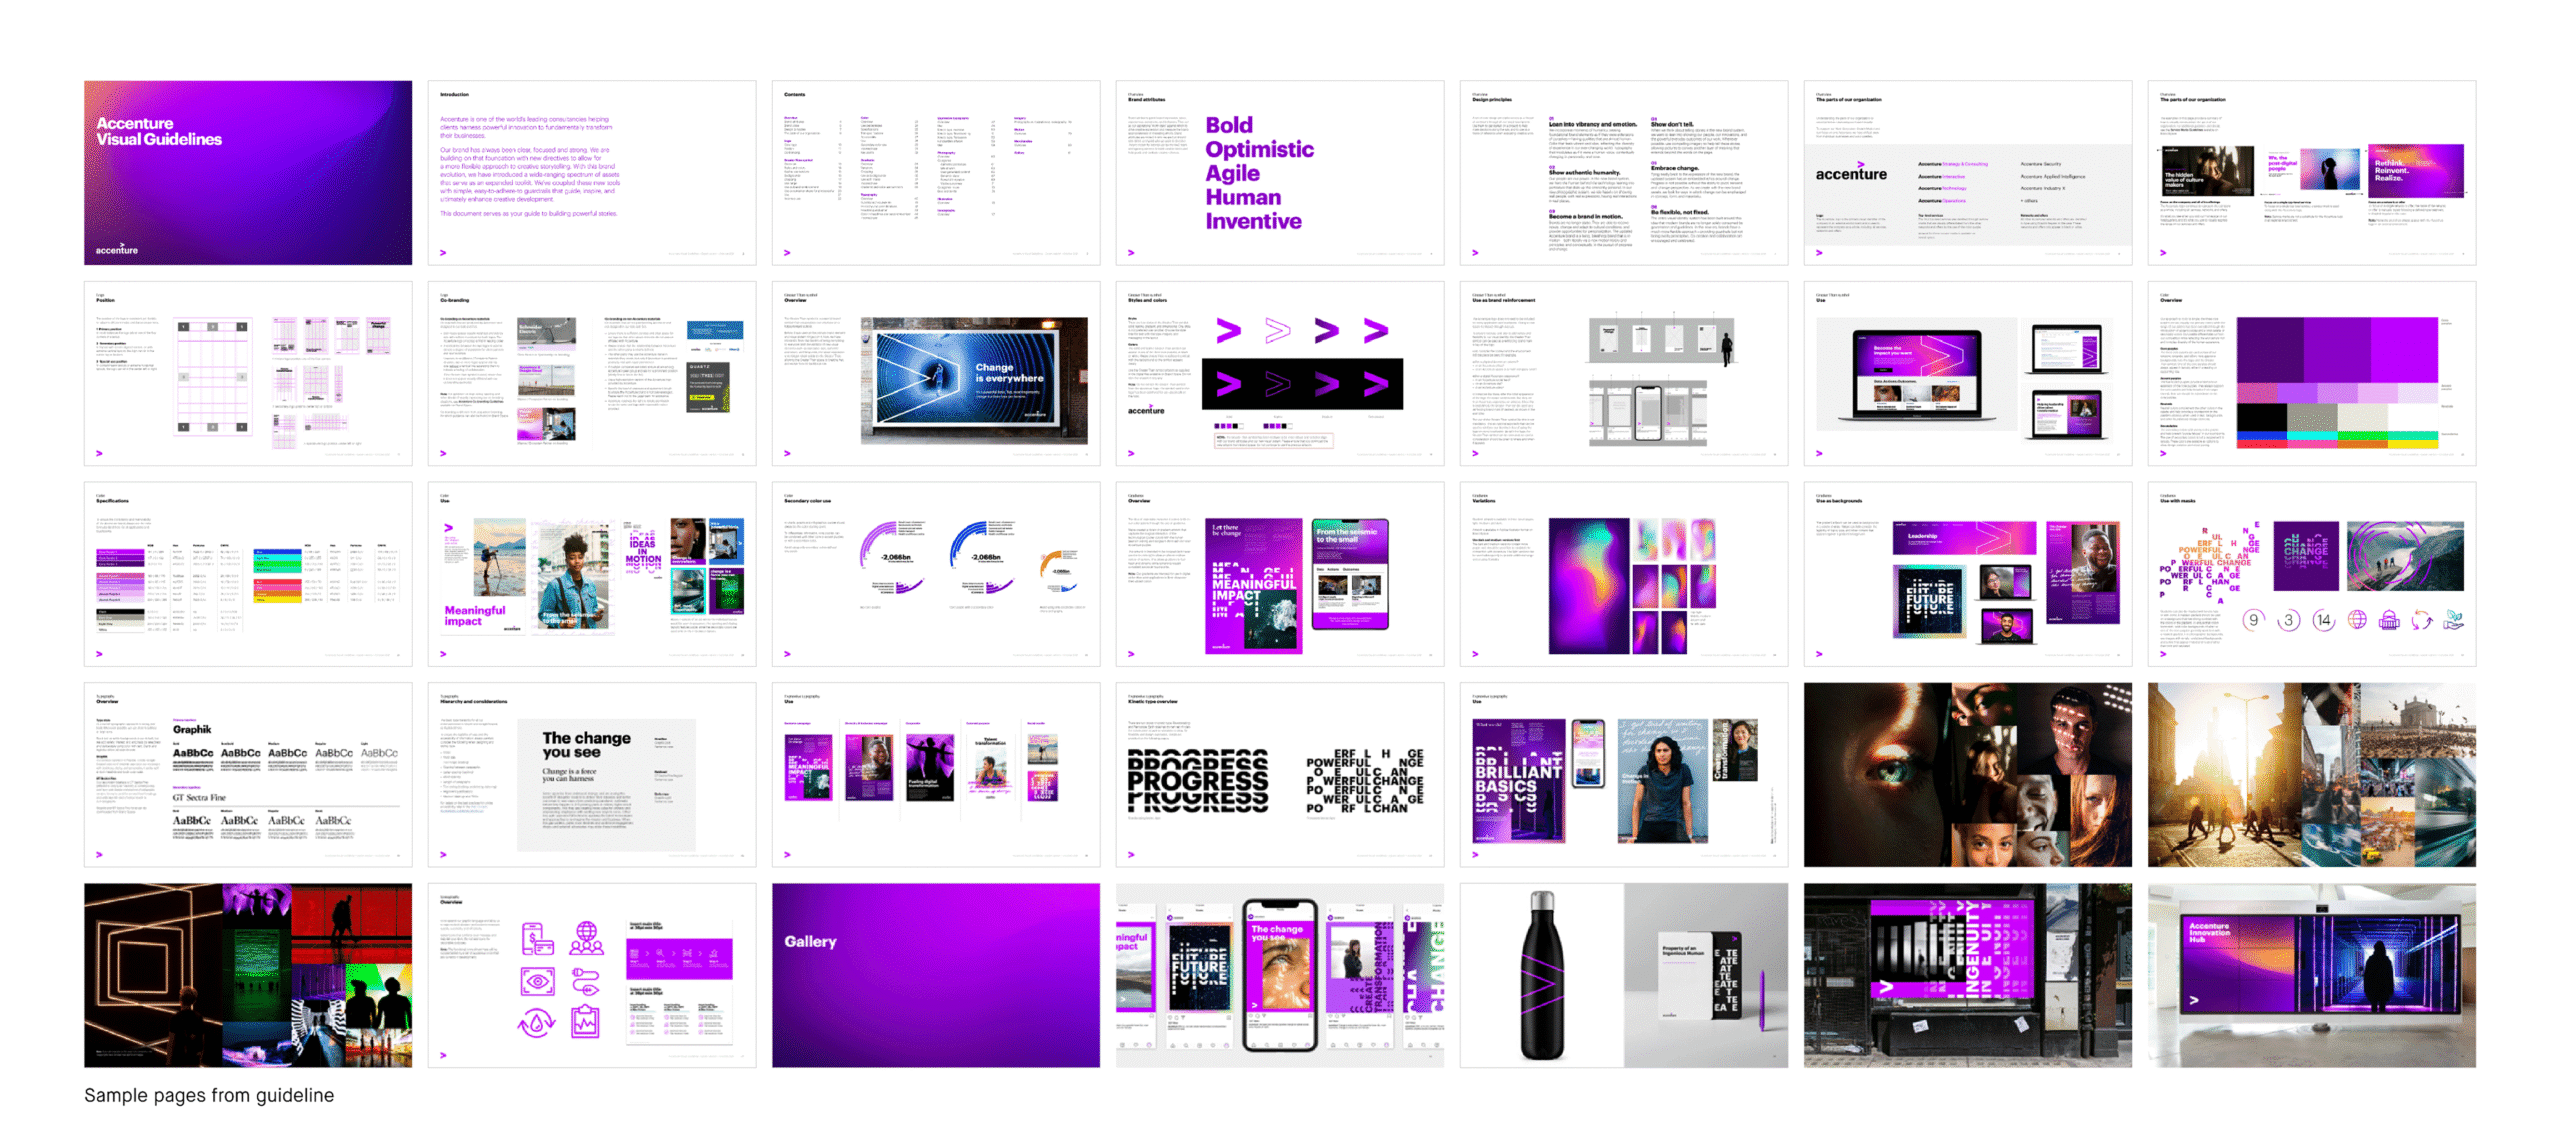The width and height of the screenshot is (2560, 1148).
Task: Open the black water bottle merchandise page
Action: point(1623,975)
